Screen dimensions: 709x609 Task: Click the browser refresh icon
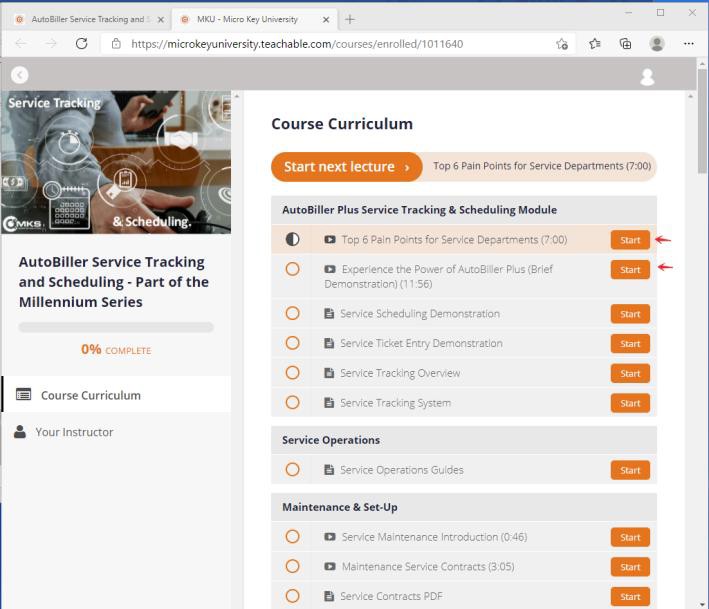pos(82,44)
